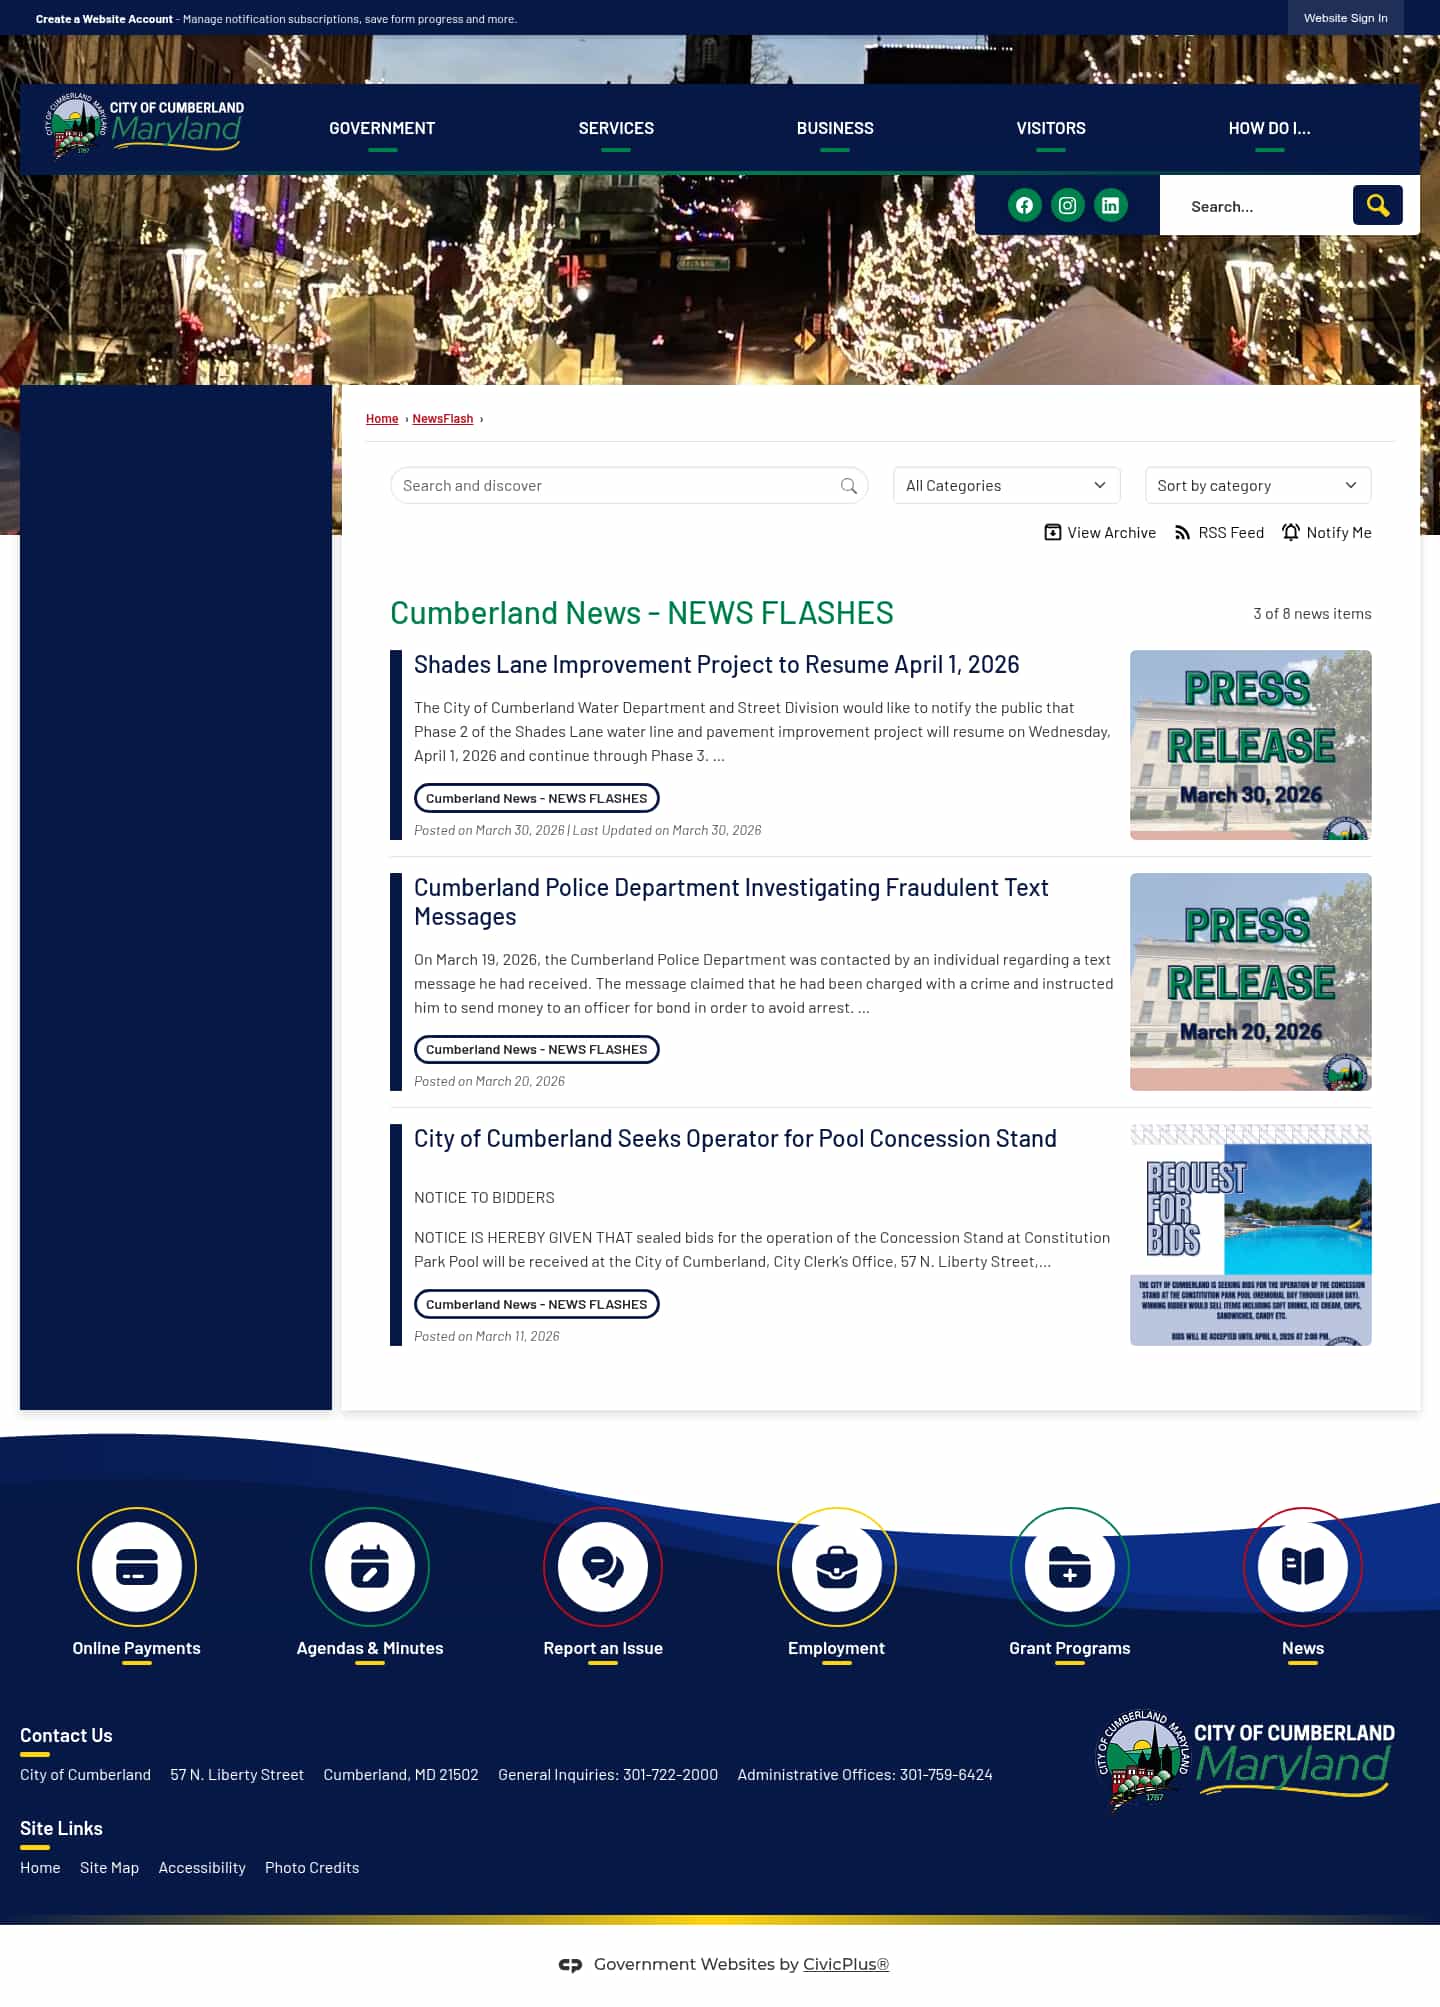Click the CivicPlus logo icon
The height and width of the screenshot is (2007, 1440).
[x=570, y=1964]
